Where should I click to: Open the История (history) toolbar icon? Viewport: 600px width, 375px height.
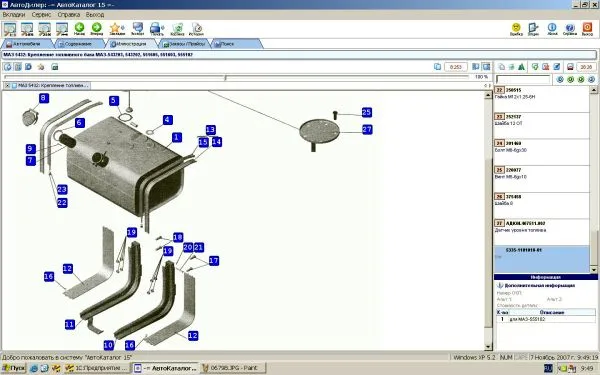coord(196,29)
